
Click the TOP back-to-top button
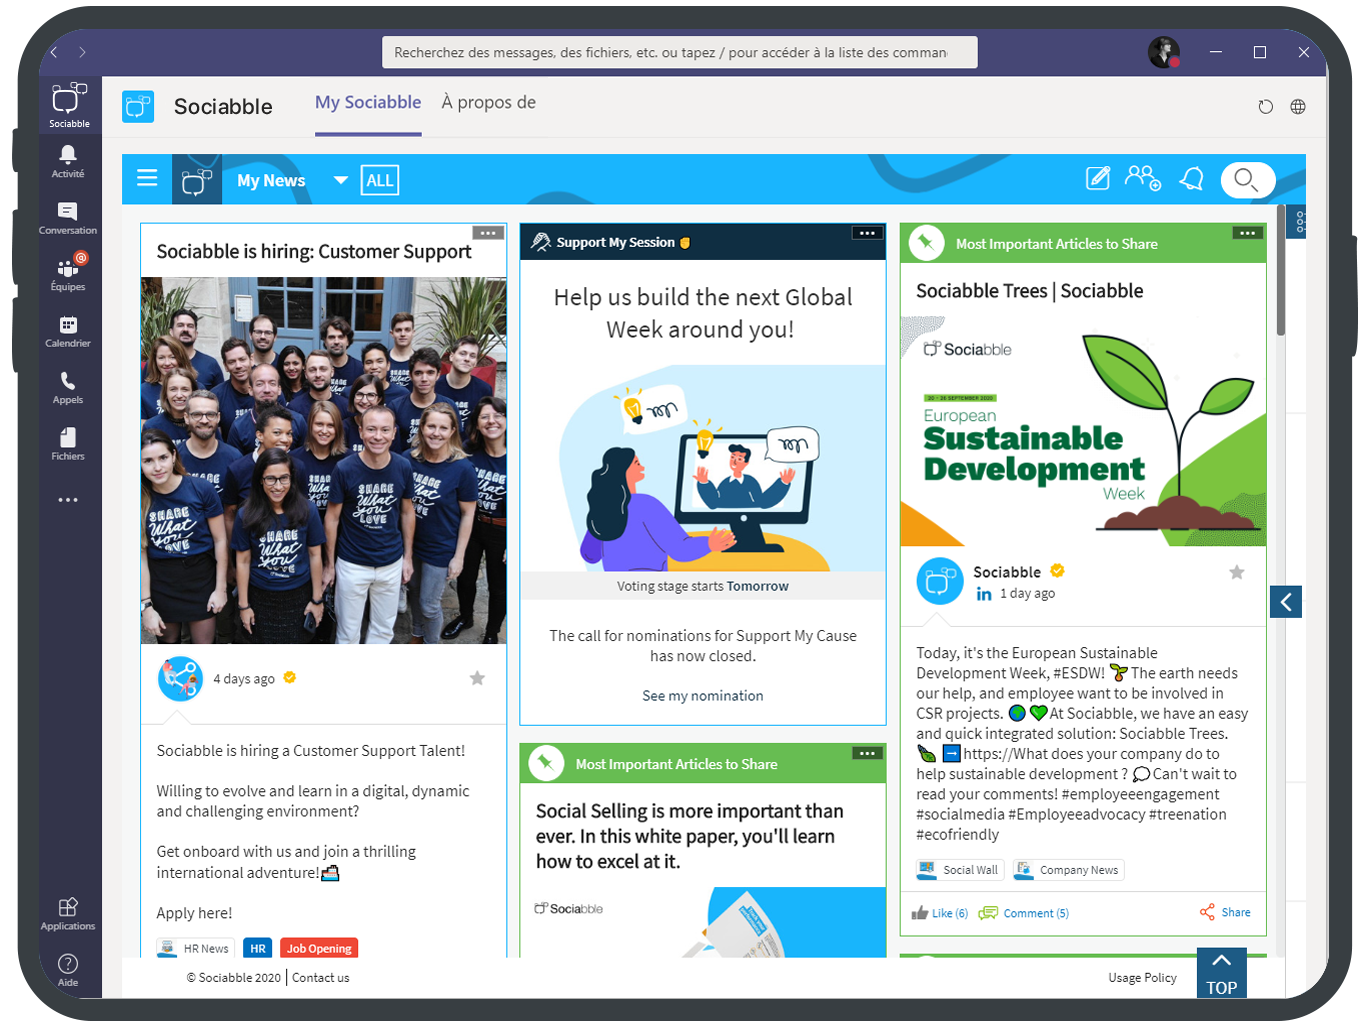click(1222, 973)
